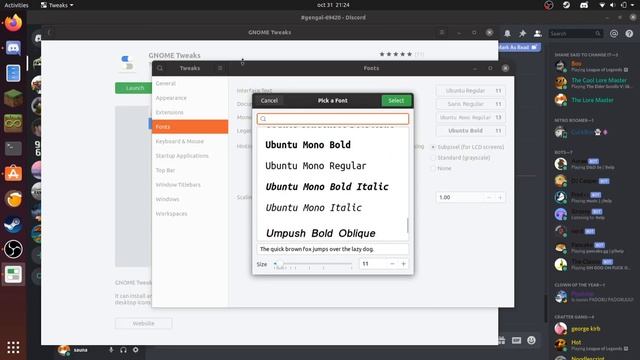This screenshot has width=640, height=360.
Task: Focus the font search field
Action: tap(333, 119)
